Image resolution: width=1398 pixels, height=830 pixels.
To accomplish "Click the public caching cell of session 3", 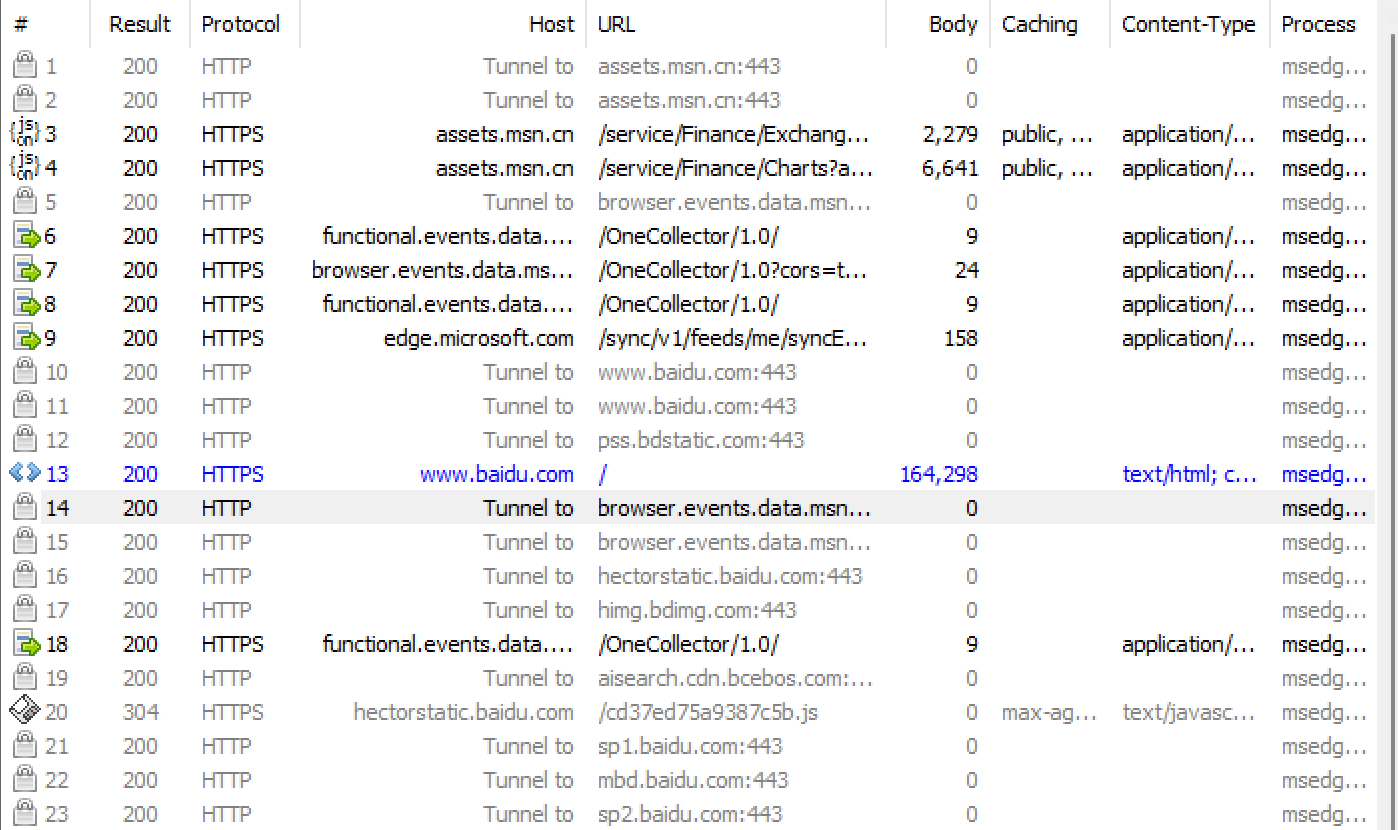I will [1047, 135].
